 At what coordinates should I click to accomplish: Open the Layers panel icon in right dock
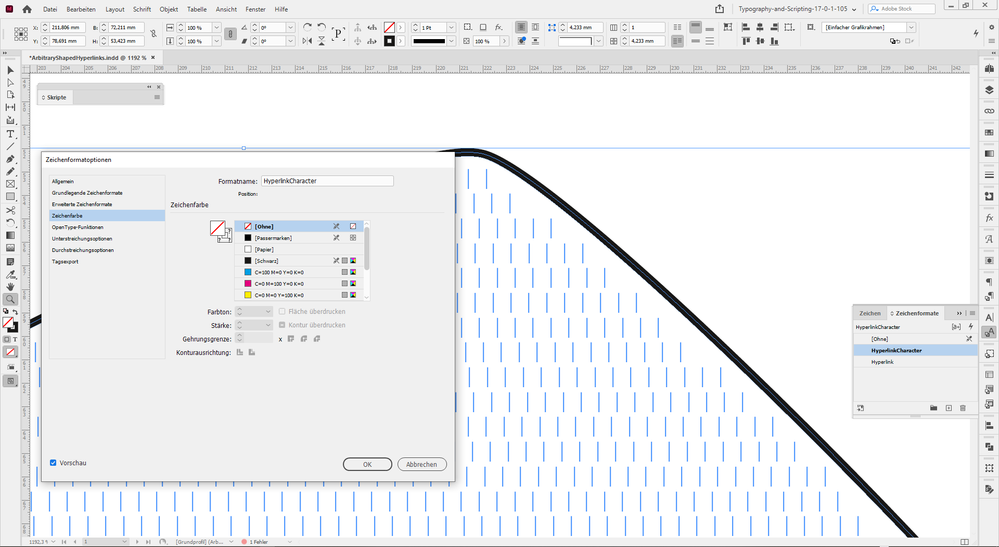click(x=989, y=90)
